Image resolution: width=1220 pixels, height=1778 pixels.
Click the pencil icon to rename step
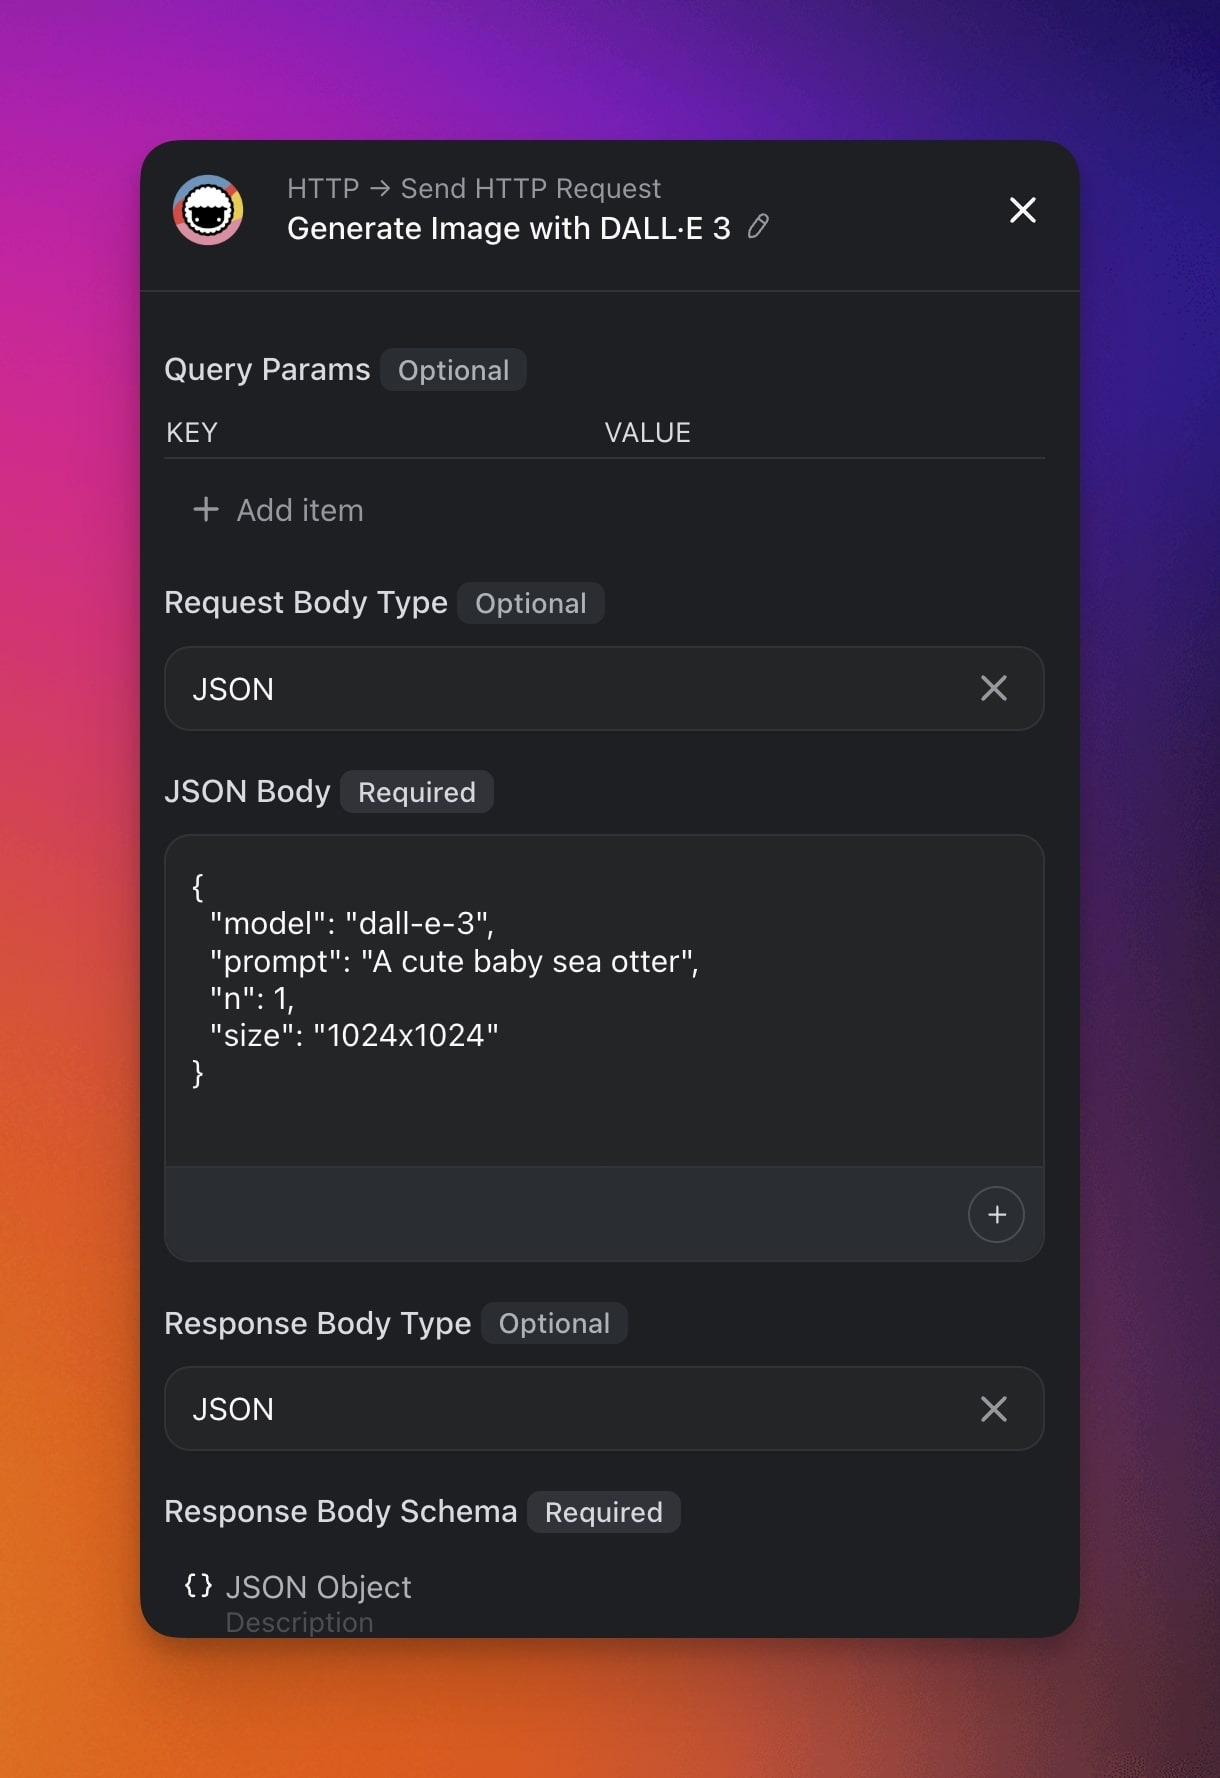759,227
